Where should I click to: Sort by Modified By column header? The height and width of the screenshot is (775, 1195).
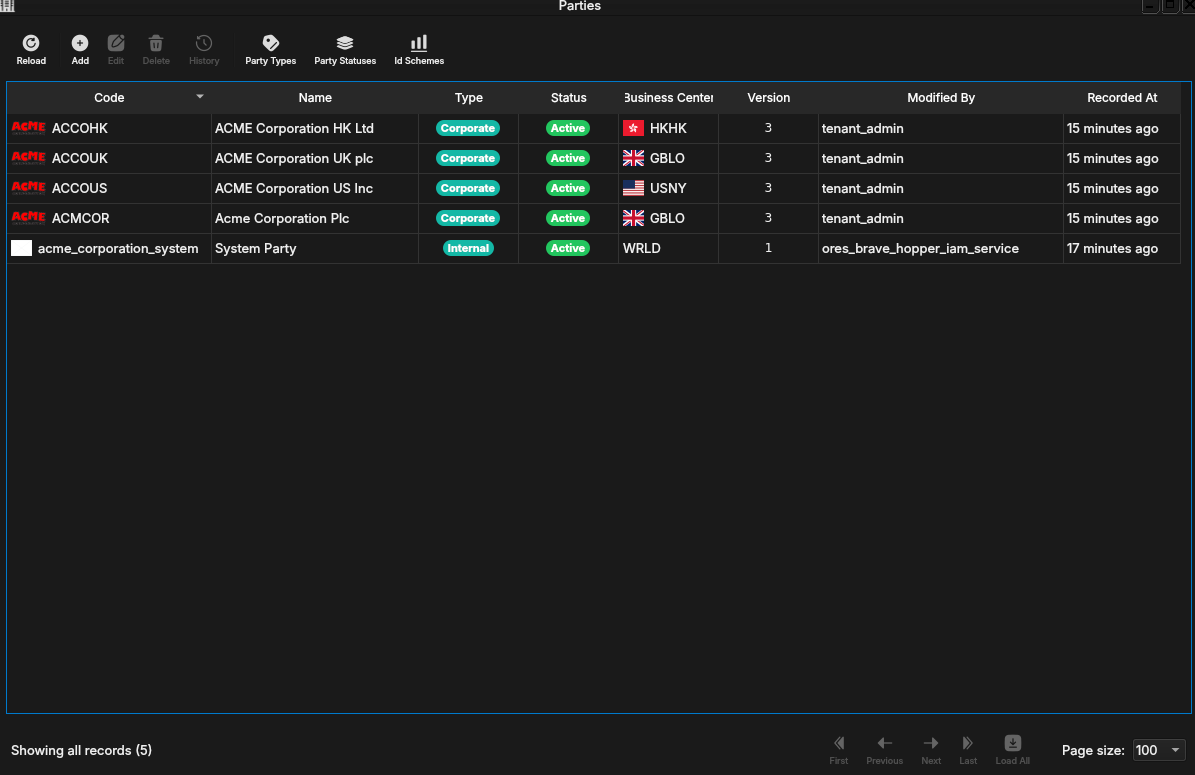pyautogui.click(x=940, y=98)
